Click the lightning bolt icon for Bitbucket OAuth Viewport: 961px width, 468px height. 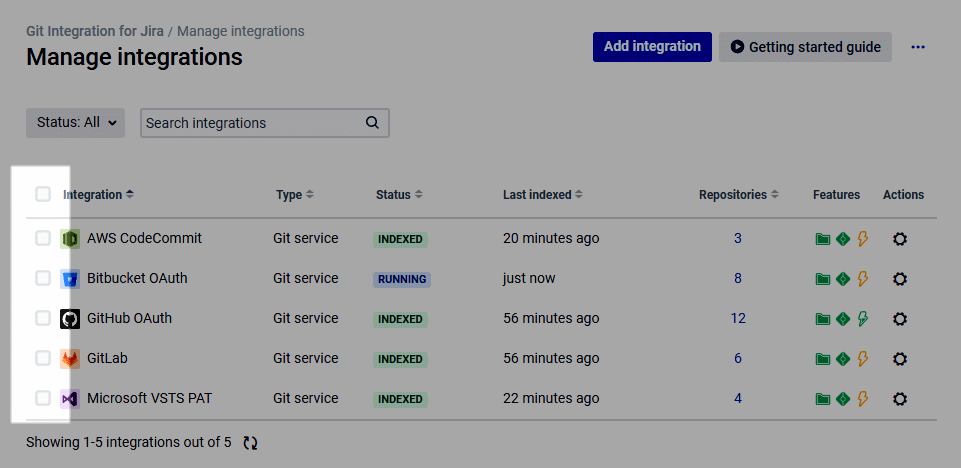pyautogui.click(x=862, y=279)
